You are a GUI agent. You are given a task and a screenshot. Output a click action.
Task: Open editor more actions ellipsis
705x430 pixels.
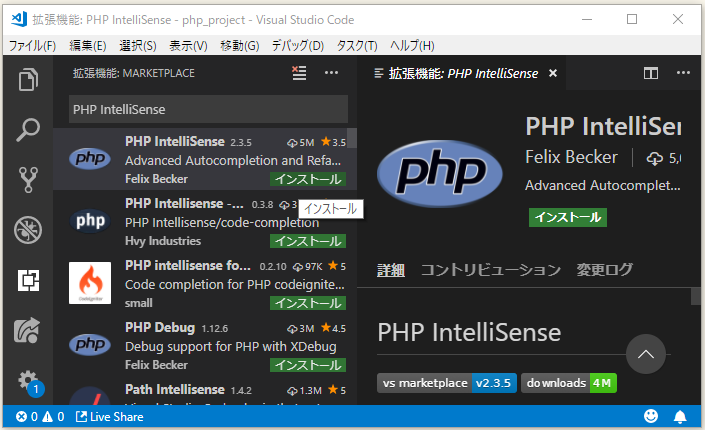[683, 73]
